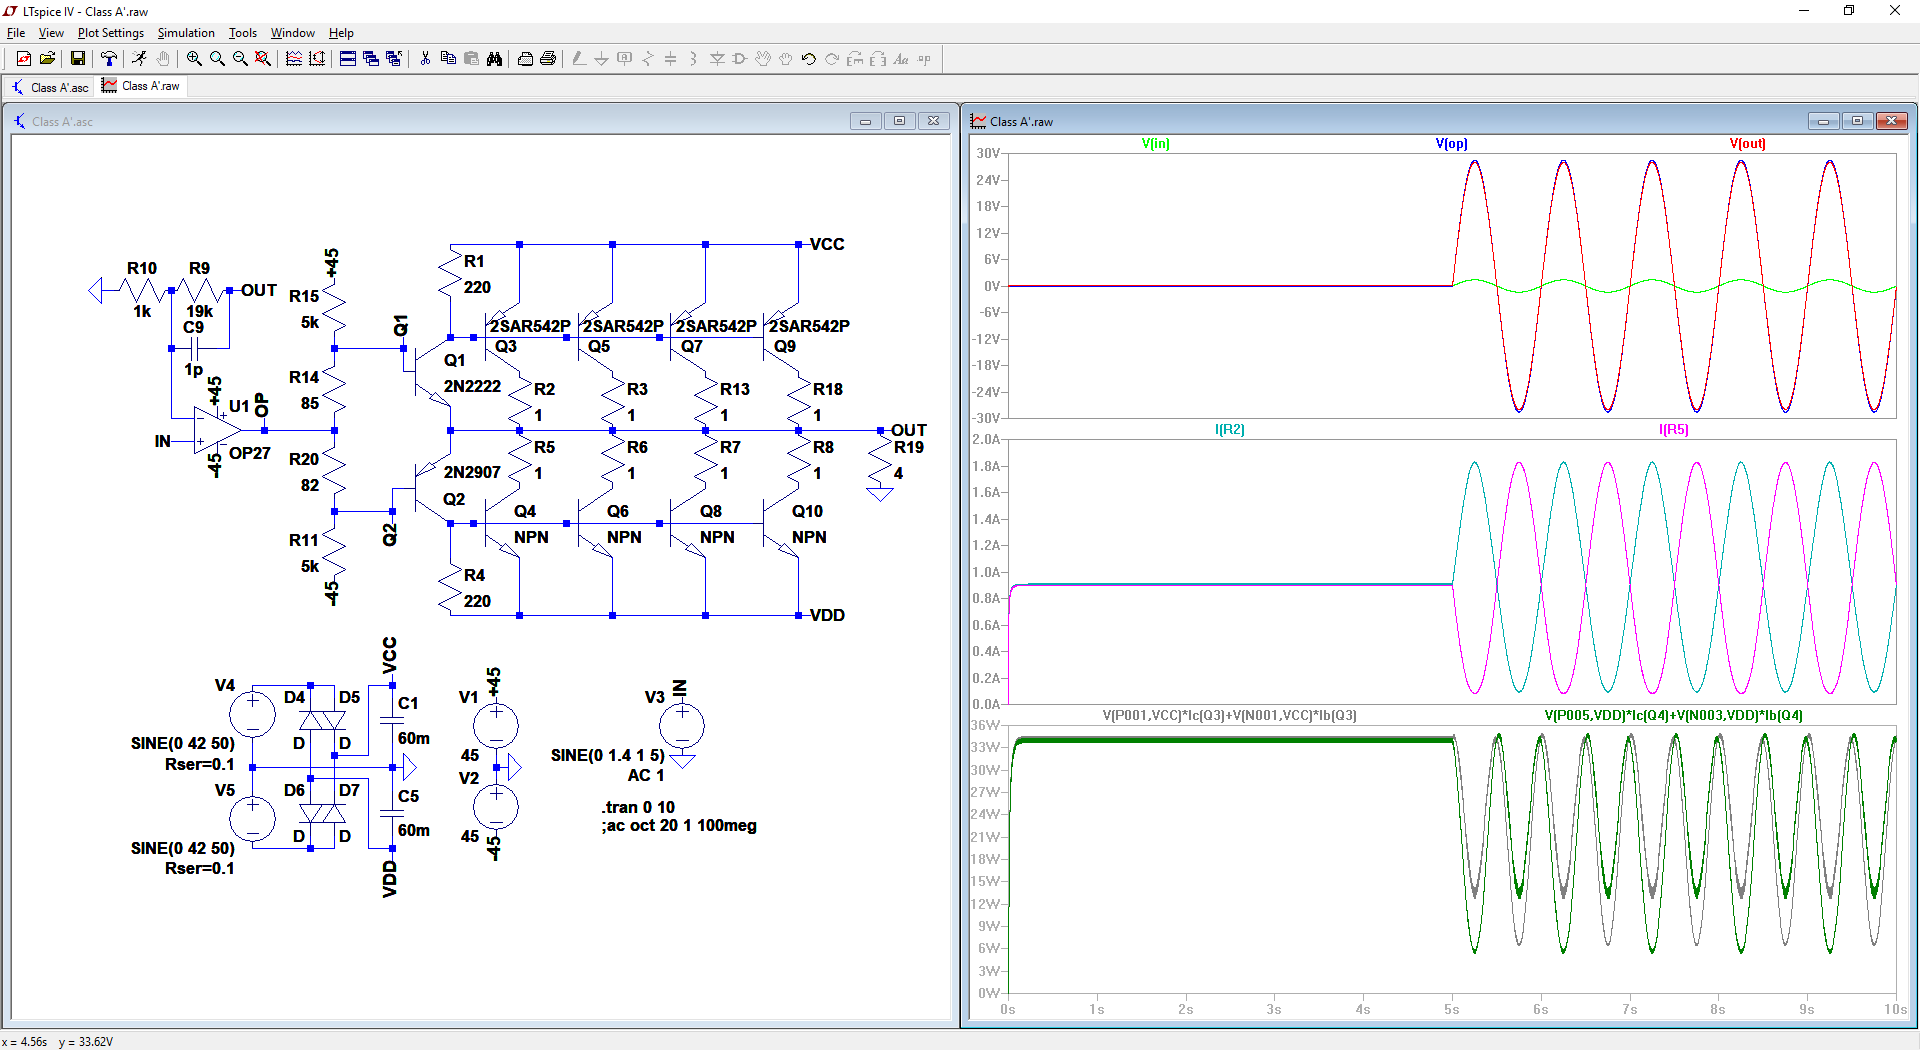Select the Zoom Out magnifier icon
This screenshot has height=1050, width=1920.
pyautogui.click(x=240, y=59)
